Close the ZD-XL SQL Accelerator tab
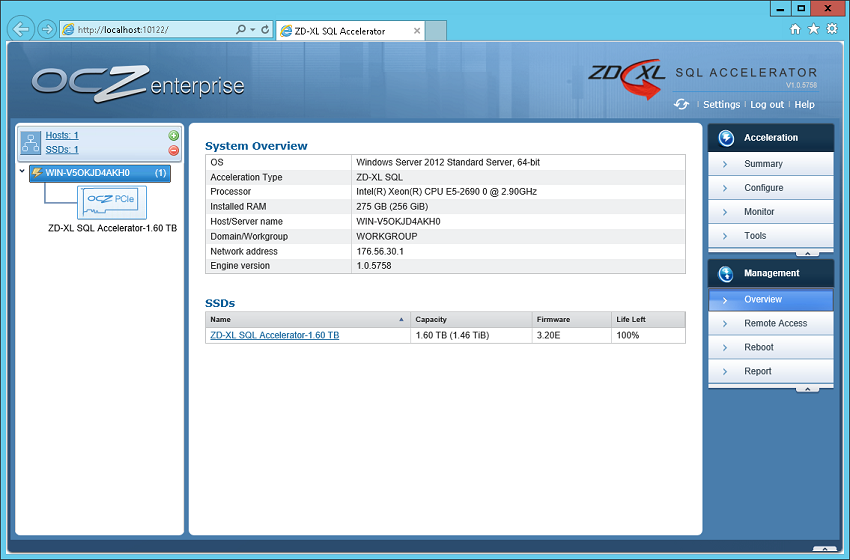850x560 pixels. tap(417, 31)
